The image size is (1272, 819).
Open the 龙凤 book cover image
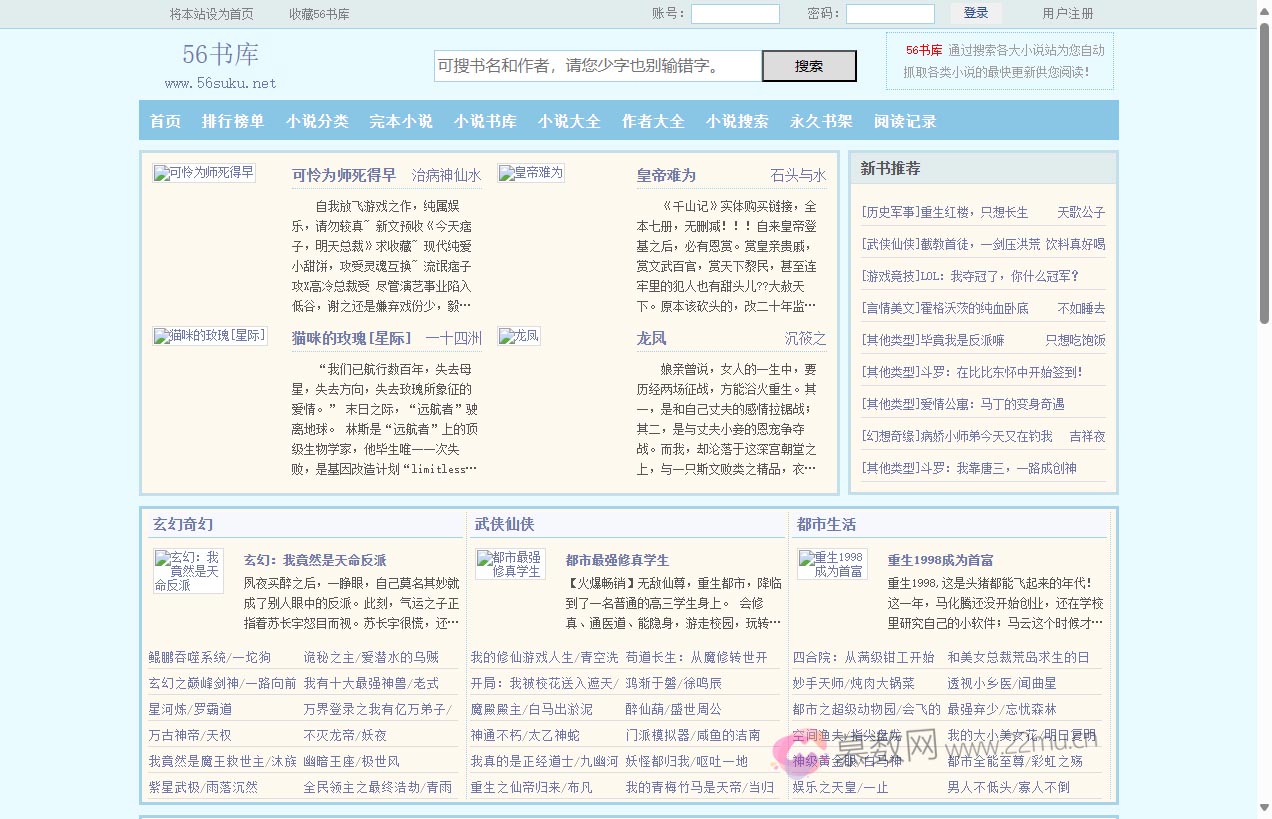coord(519,336)
